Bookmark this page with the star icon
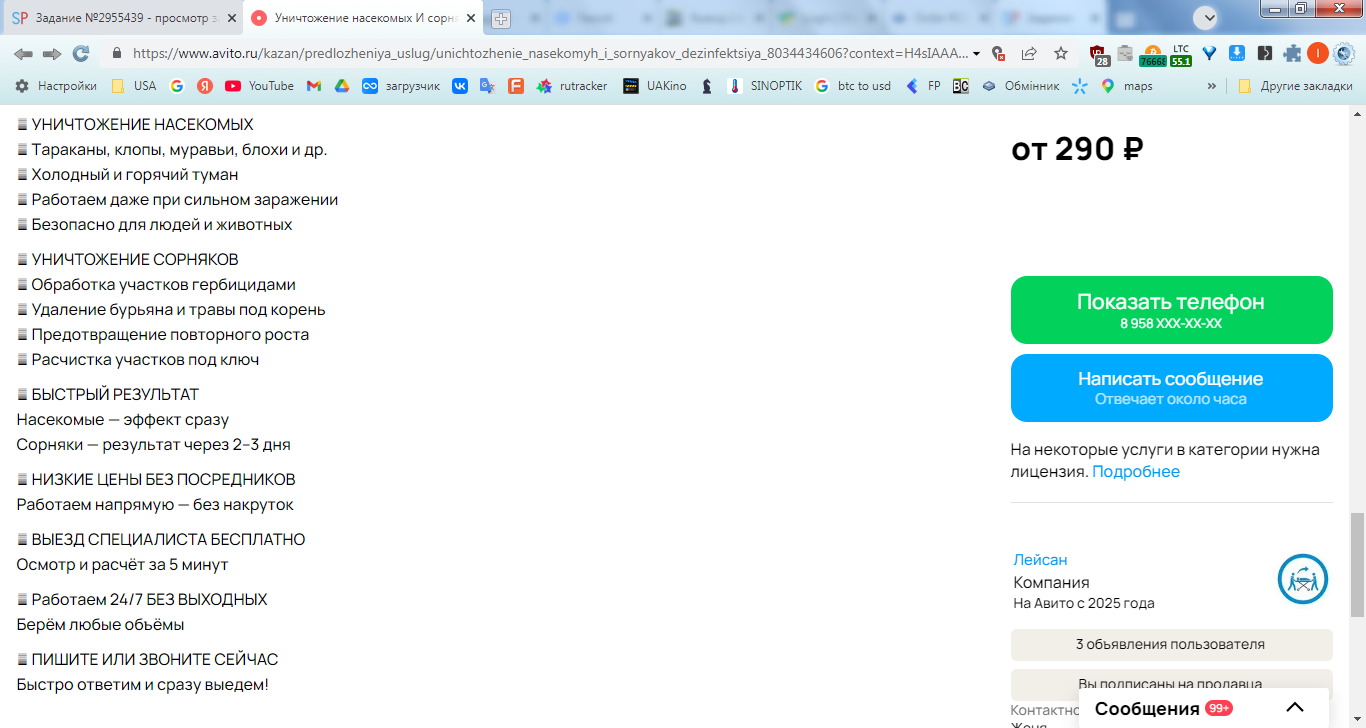This screenshot has height=728, width=1366. click(1061, 53)
